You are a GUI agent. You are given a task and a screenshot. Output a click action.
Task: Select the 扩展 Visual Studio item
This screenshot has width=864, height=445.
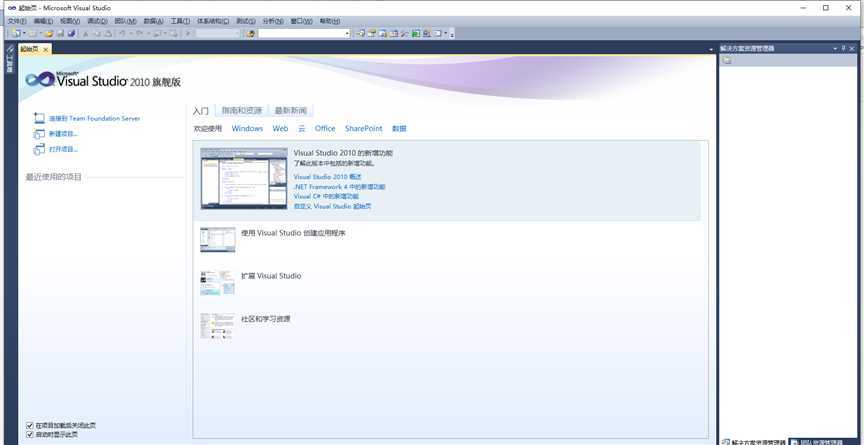(x=271, y=275)
